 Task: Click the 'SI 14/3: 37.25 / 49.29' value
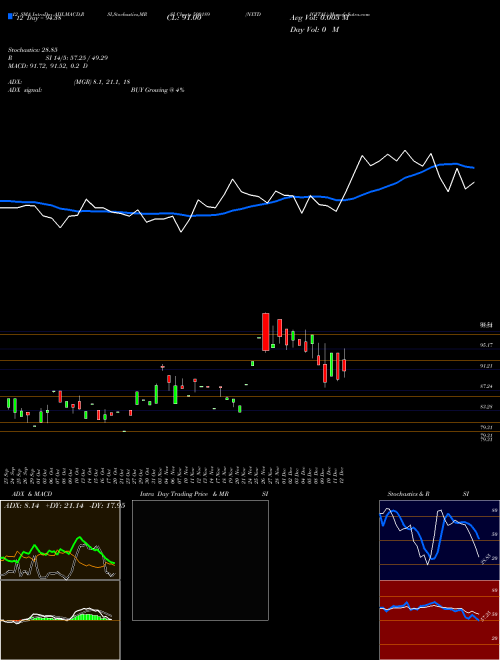click(77, 58)
